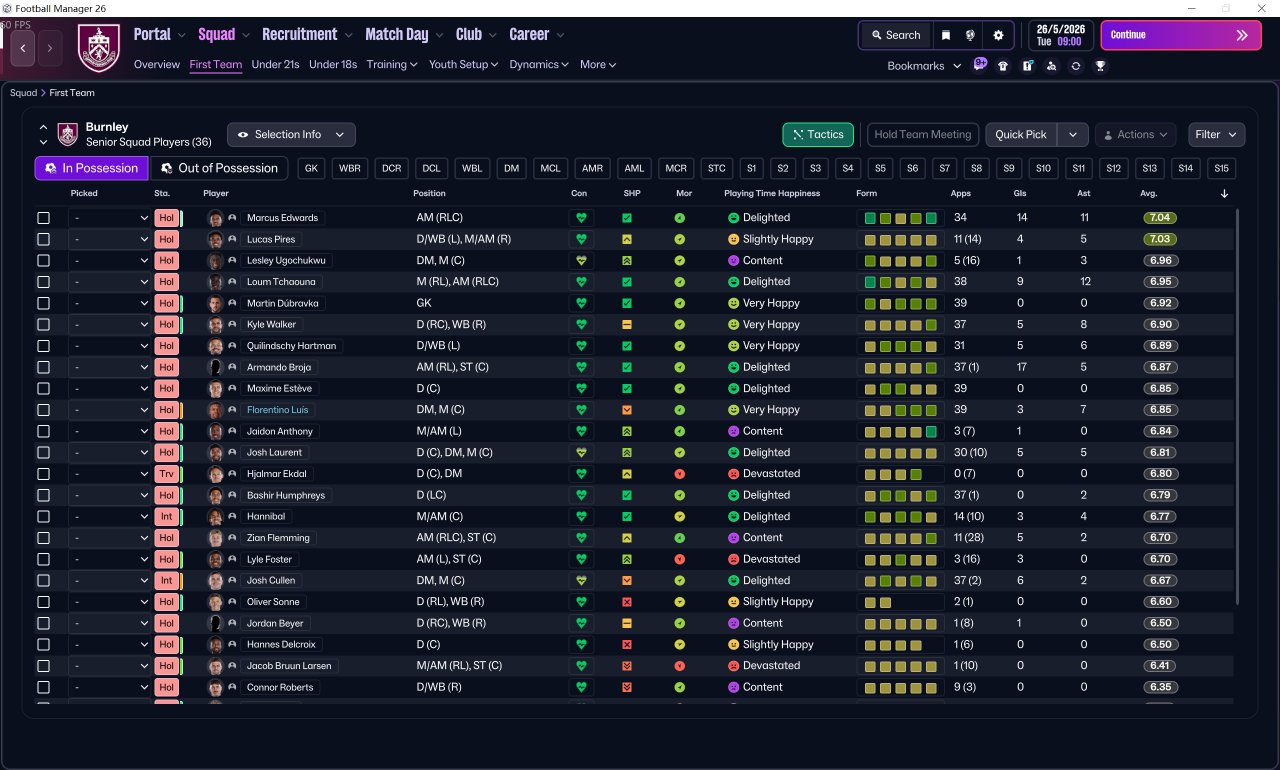1280x770 pixels.
Task: Open the Picked dropdown for Maxime Estève
Action: pos(109,389)
